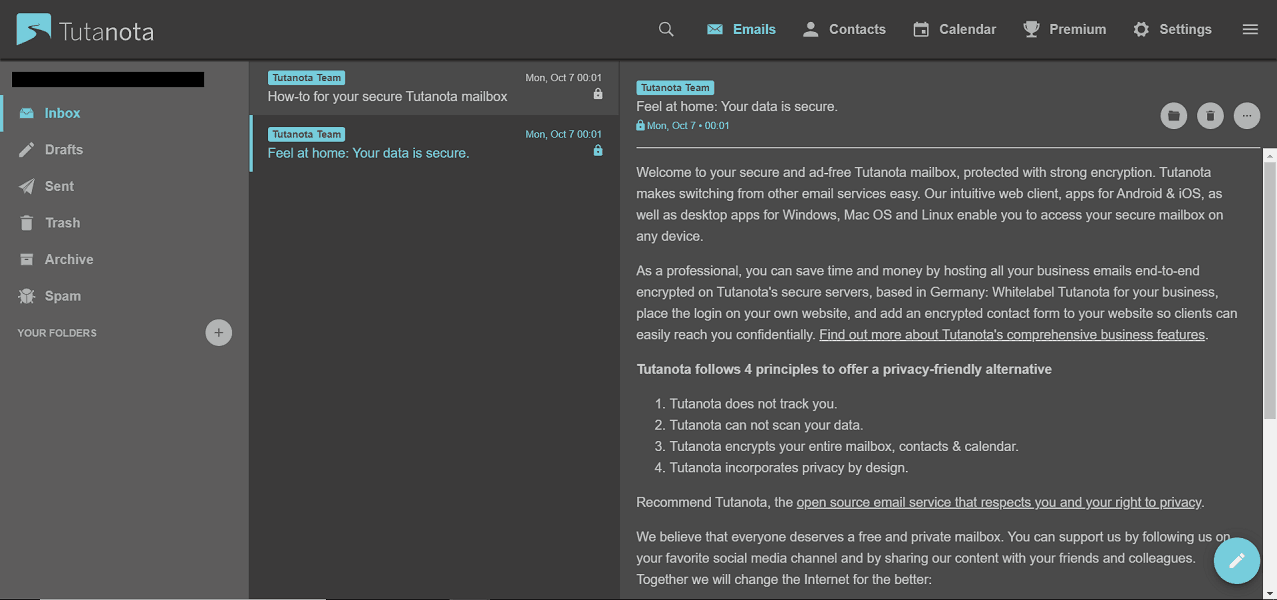Switch to Contacts
Image resolution: width=1277 pixels, height=600 pixels.
pyautogui.click(x=844, y=30)
